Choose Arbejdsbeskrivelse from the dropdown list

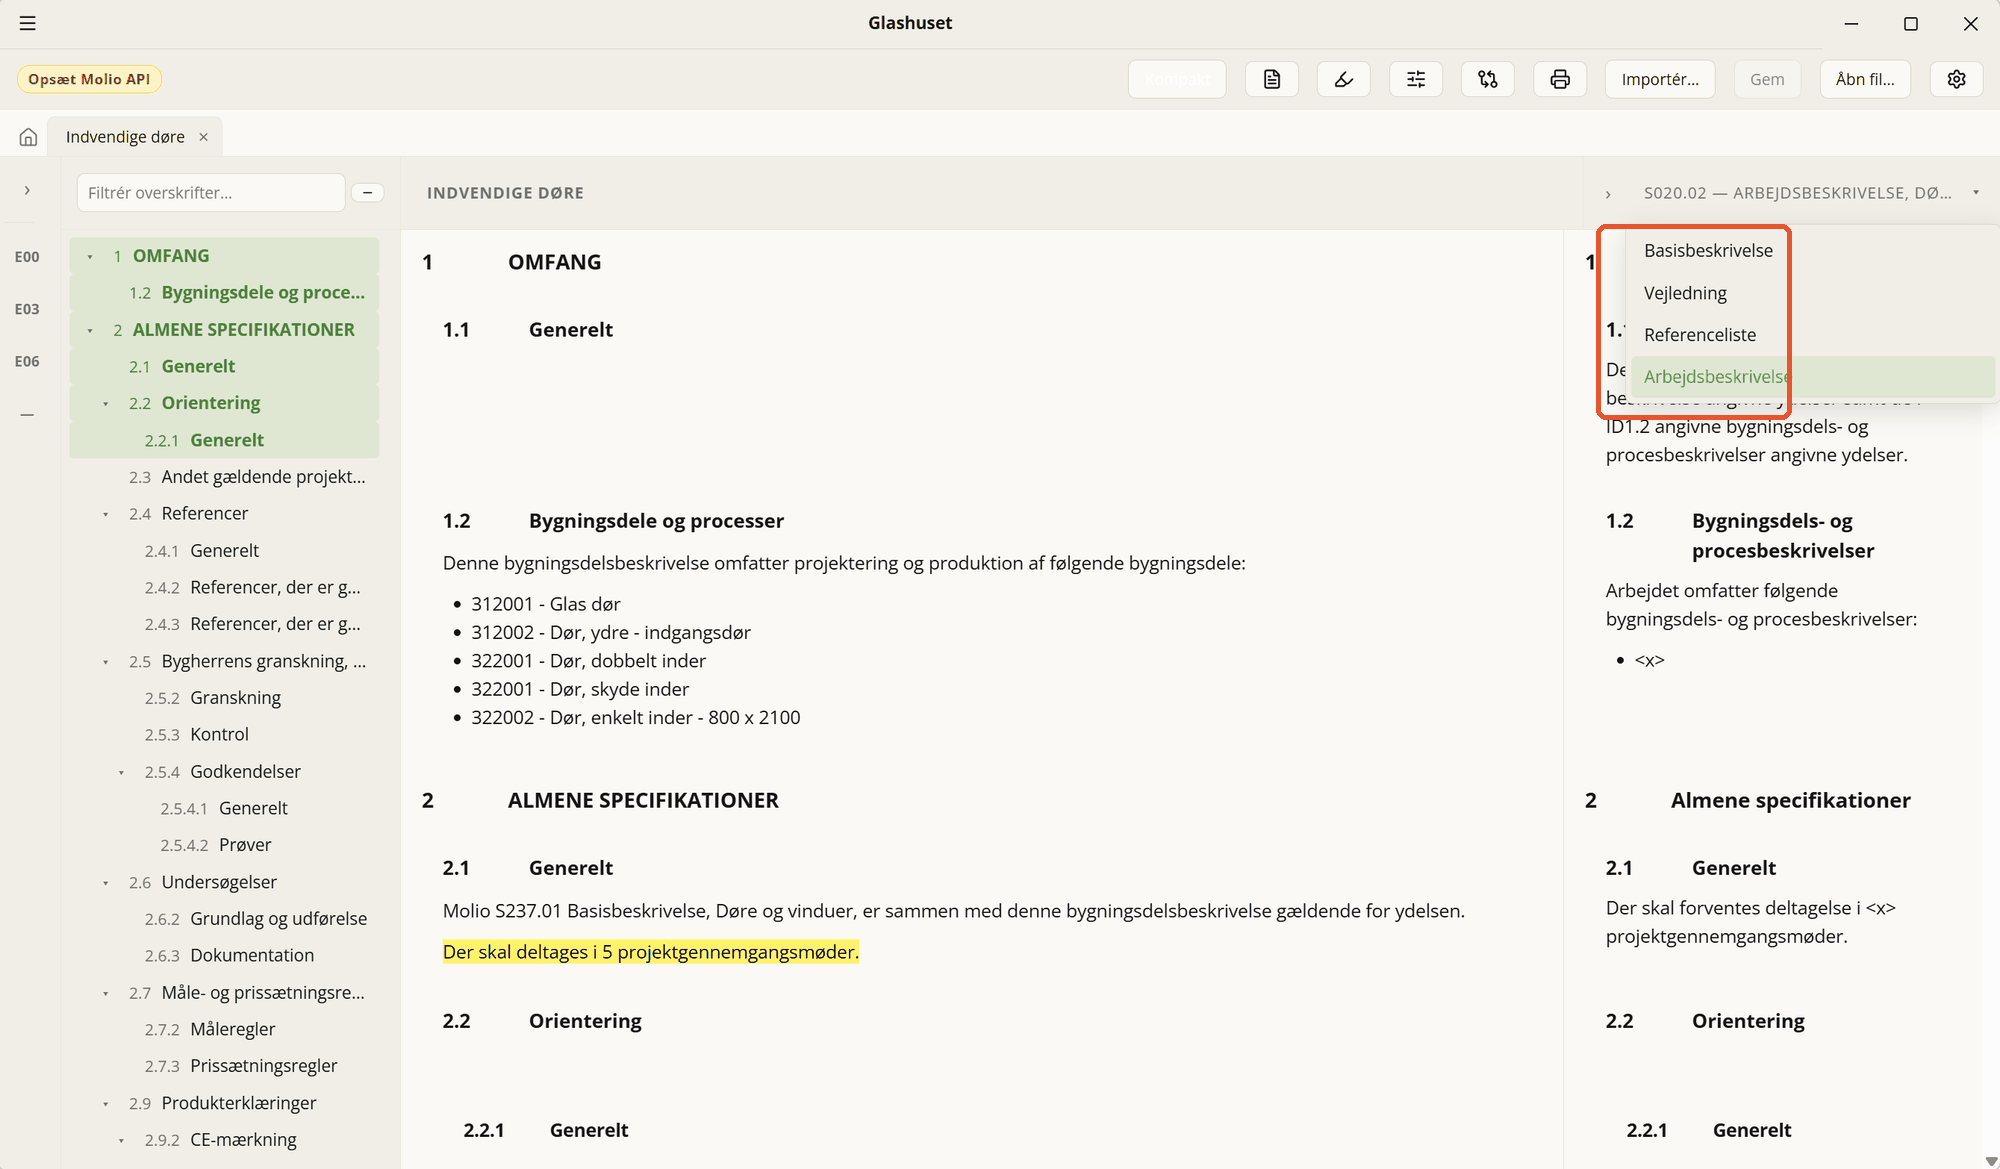click(x=1813, y=377)
